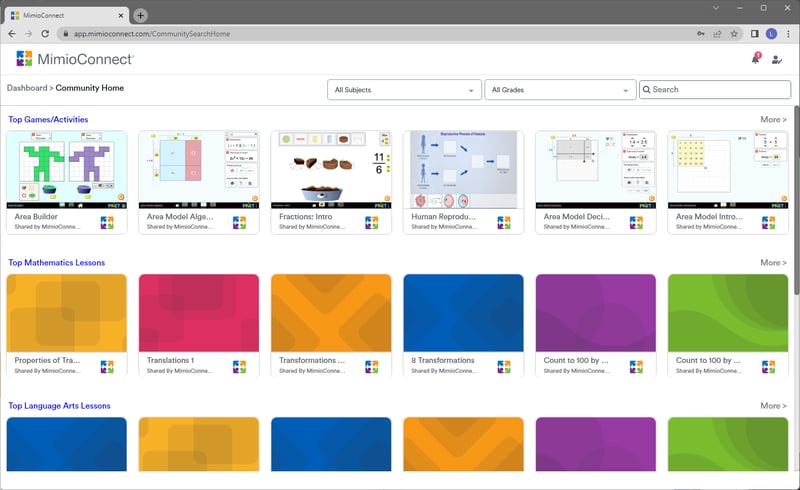Click Mimio icon on Area Model Alge... card

[239, 223]
